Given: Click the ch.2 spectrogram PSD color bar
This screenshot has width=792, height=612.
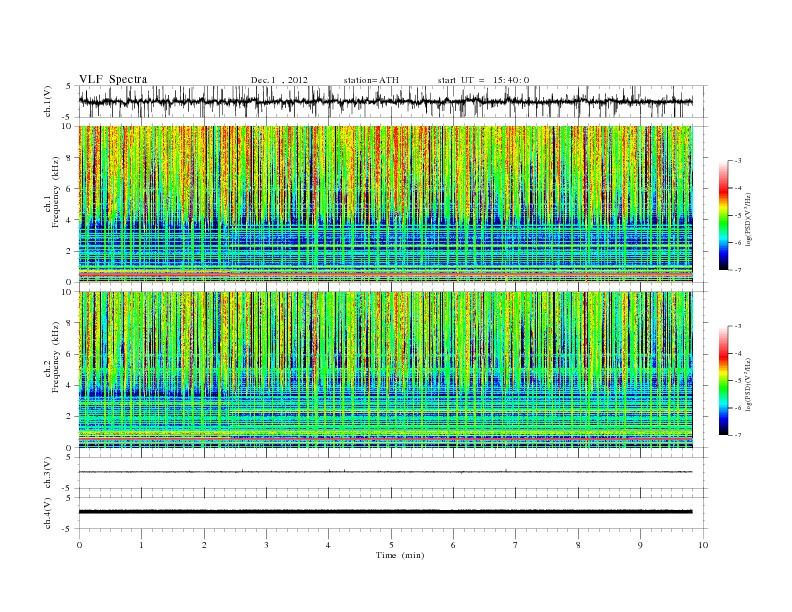Looking at the screenshot, I should (723, 381).
